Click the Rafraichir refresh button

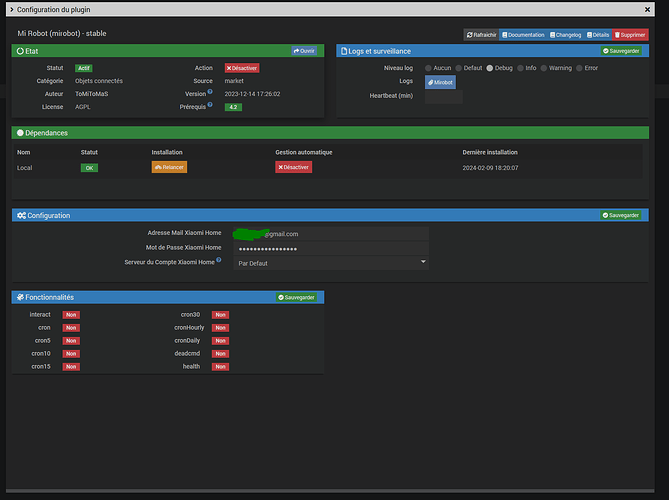point(481,35)
